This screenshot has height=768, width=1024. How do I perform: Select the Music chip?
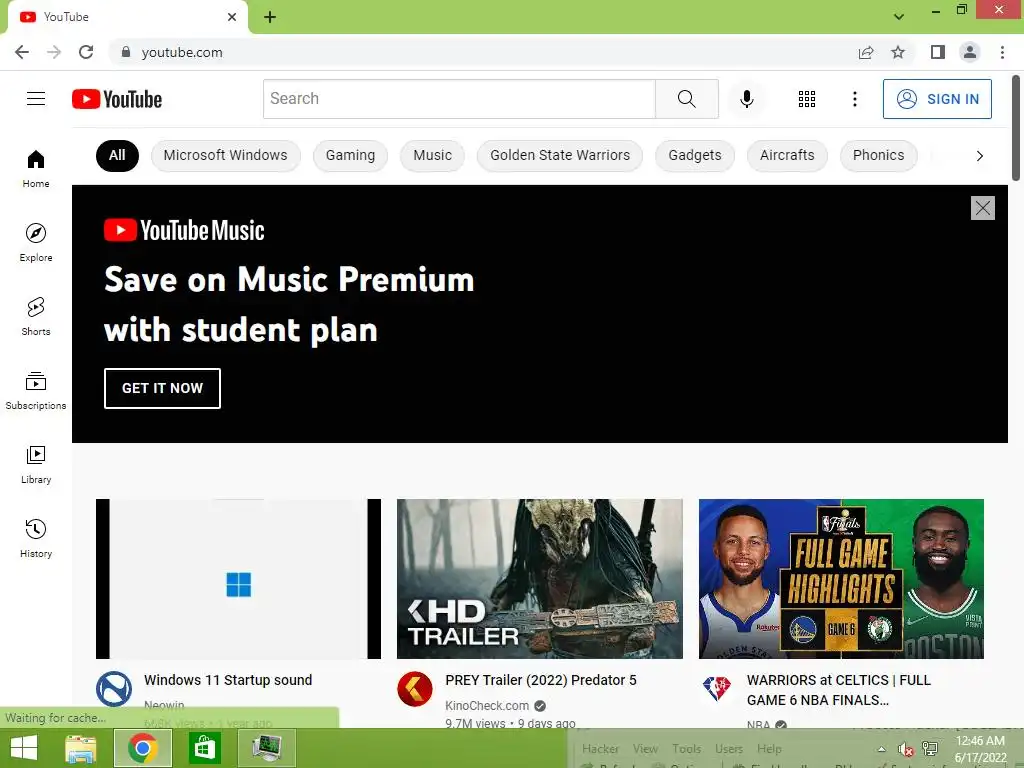(432, 155)
